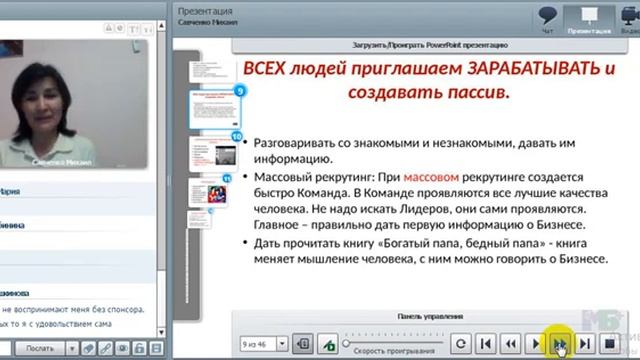Image resolution: width=640 pixels, height=360 pixels.
Task: Toggle the padlock icon in chat toolbar
Action: pyautogui.click(x=139, y=349)
